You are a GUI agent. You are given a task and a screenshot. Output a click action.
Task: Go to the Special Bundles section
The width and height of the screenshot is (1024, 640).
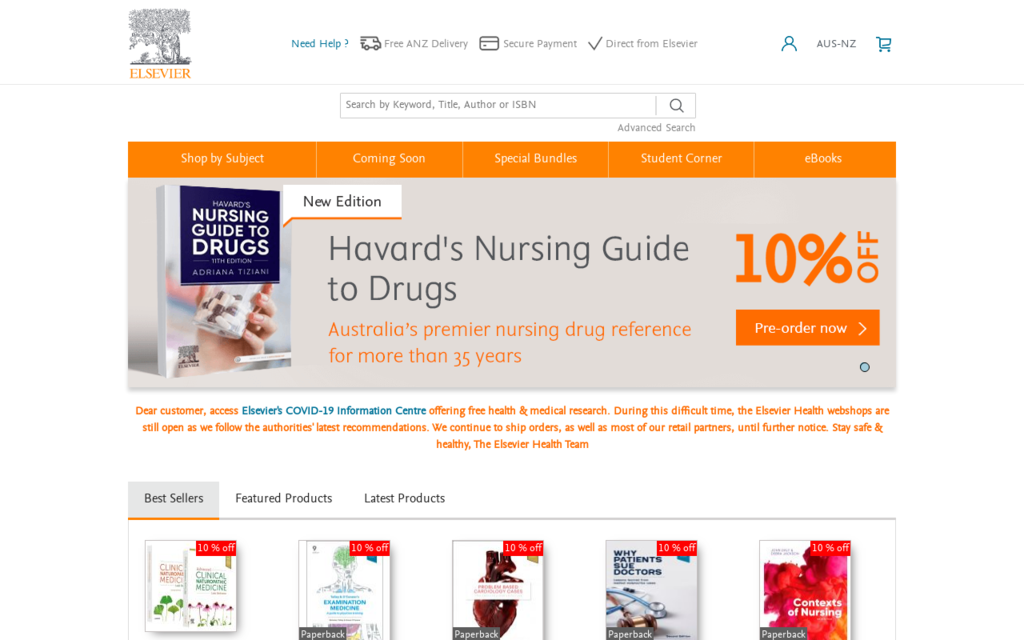536,159
